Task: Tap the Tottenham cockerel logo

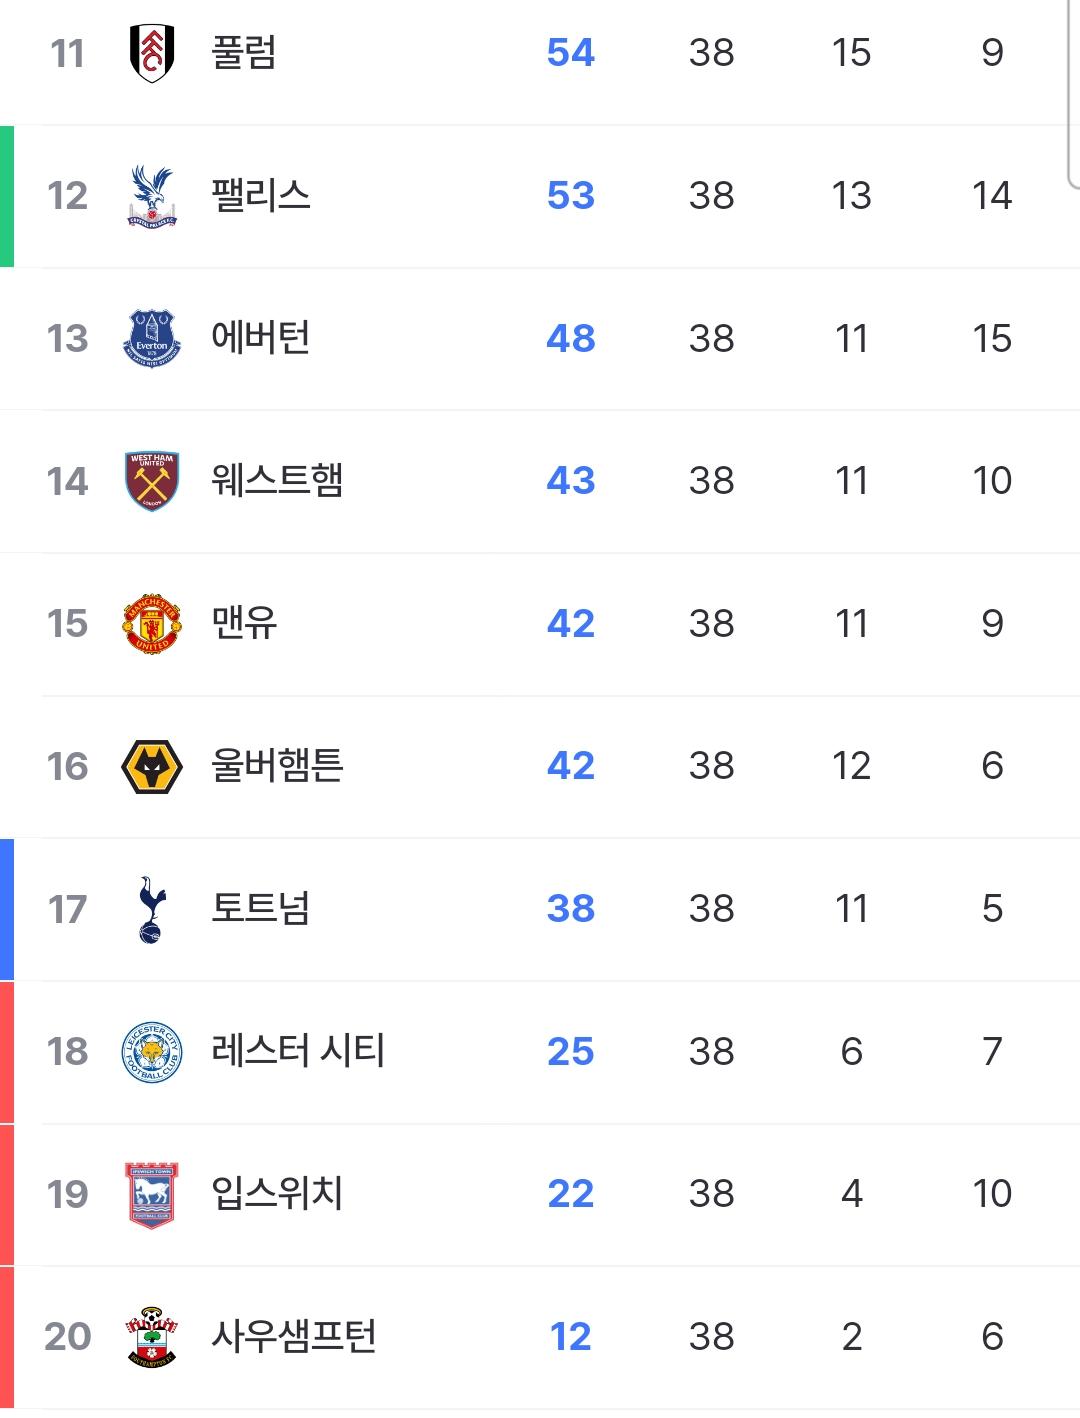Action: (x=152, y=909)
